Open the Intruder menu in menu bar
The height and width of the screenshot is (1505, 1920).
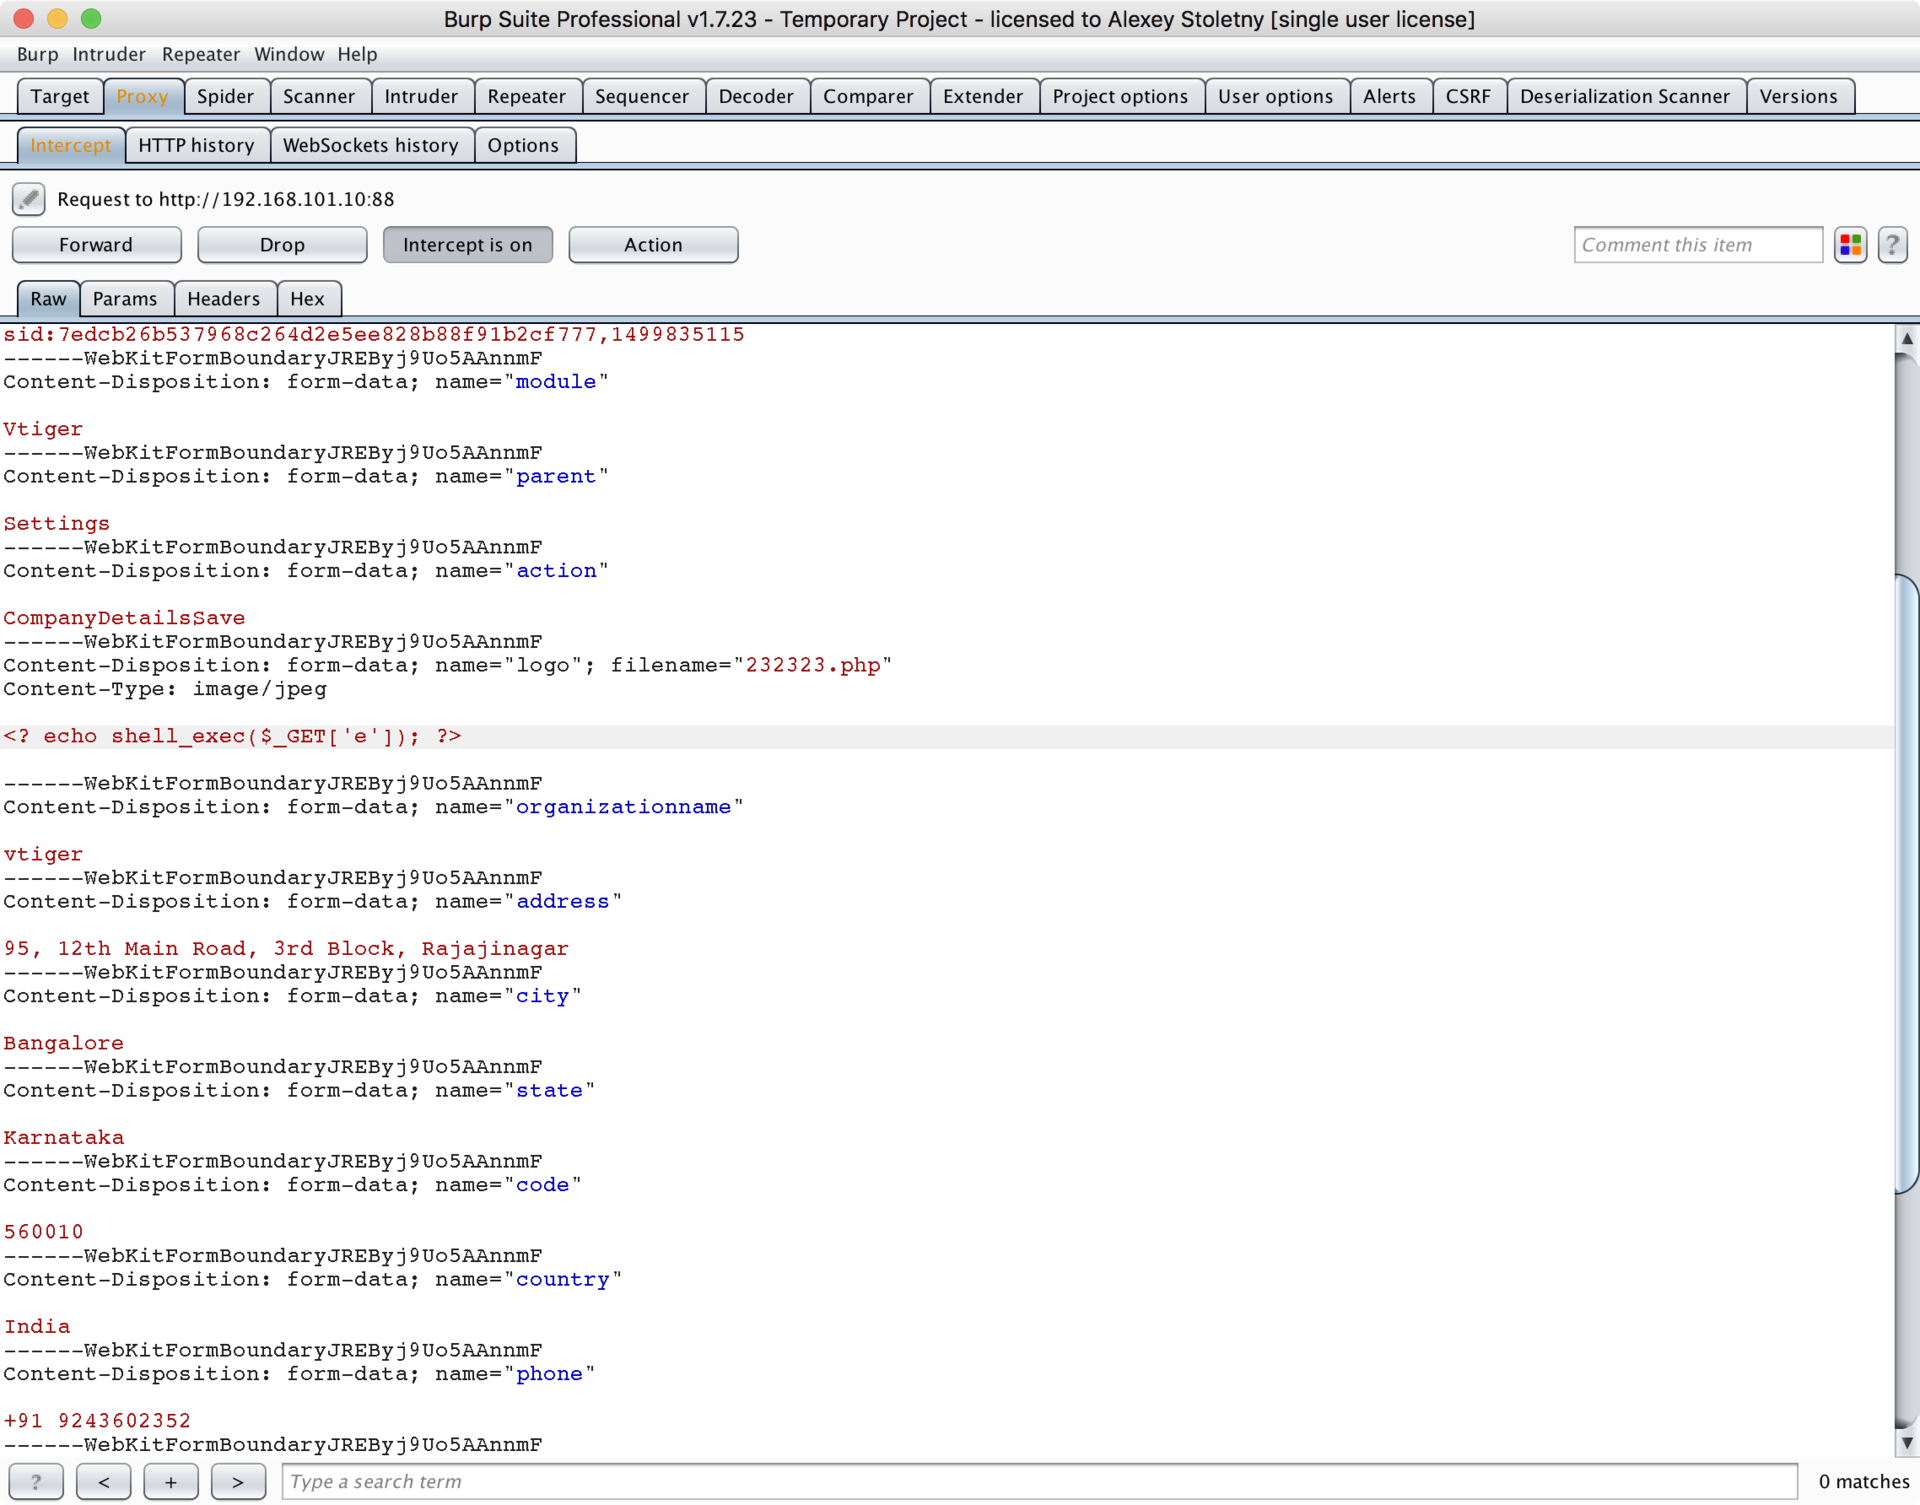click(x=108, y=54)
